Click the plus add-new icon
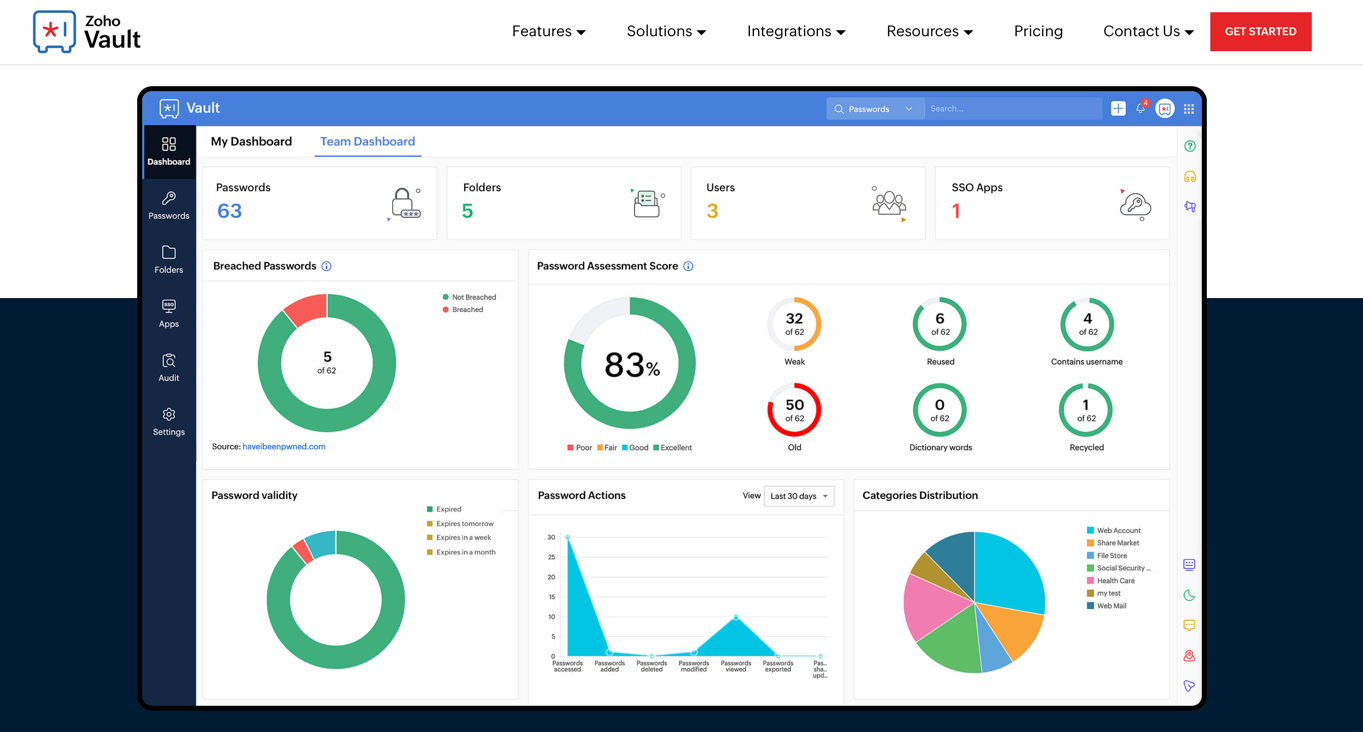The image size is (1363, 732). [1118, 108]
